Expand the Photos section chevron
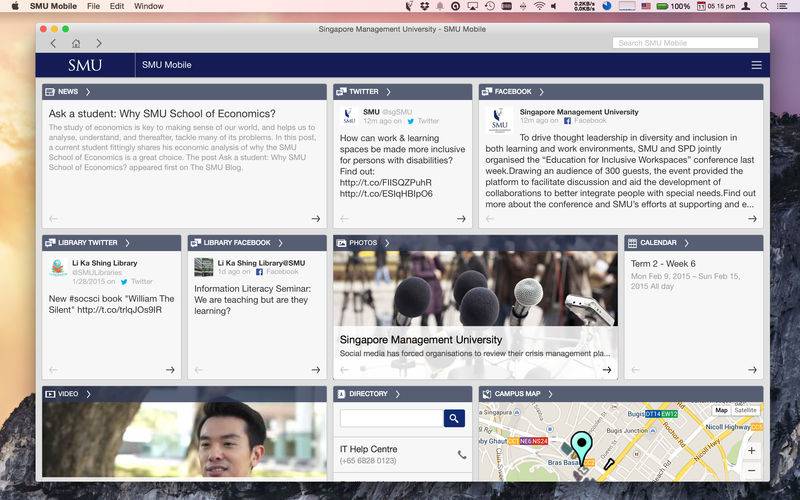The width and height of the screenshot is (800, 500). click(x=387, y=243)
